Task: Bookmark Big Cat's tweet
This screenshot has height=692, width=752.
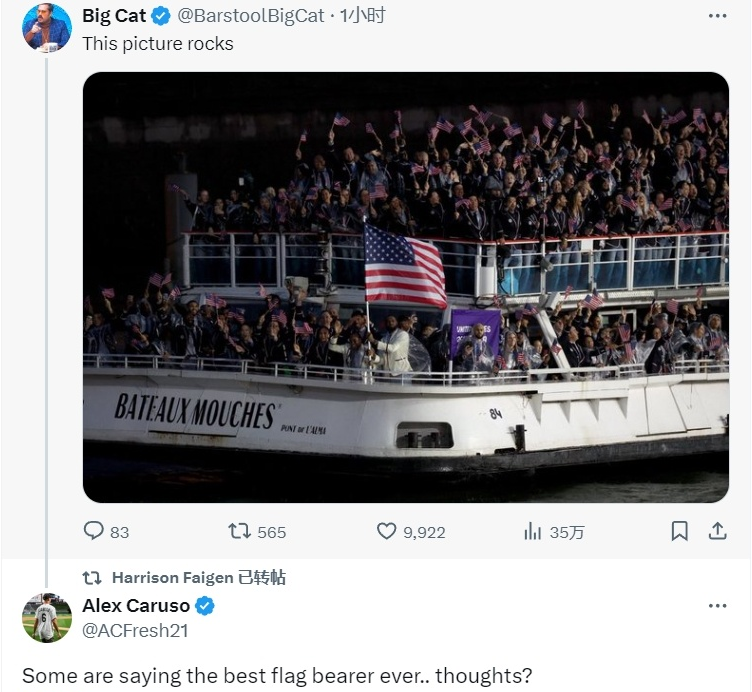Action: point(680,531)
